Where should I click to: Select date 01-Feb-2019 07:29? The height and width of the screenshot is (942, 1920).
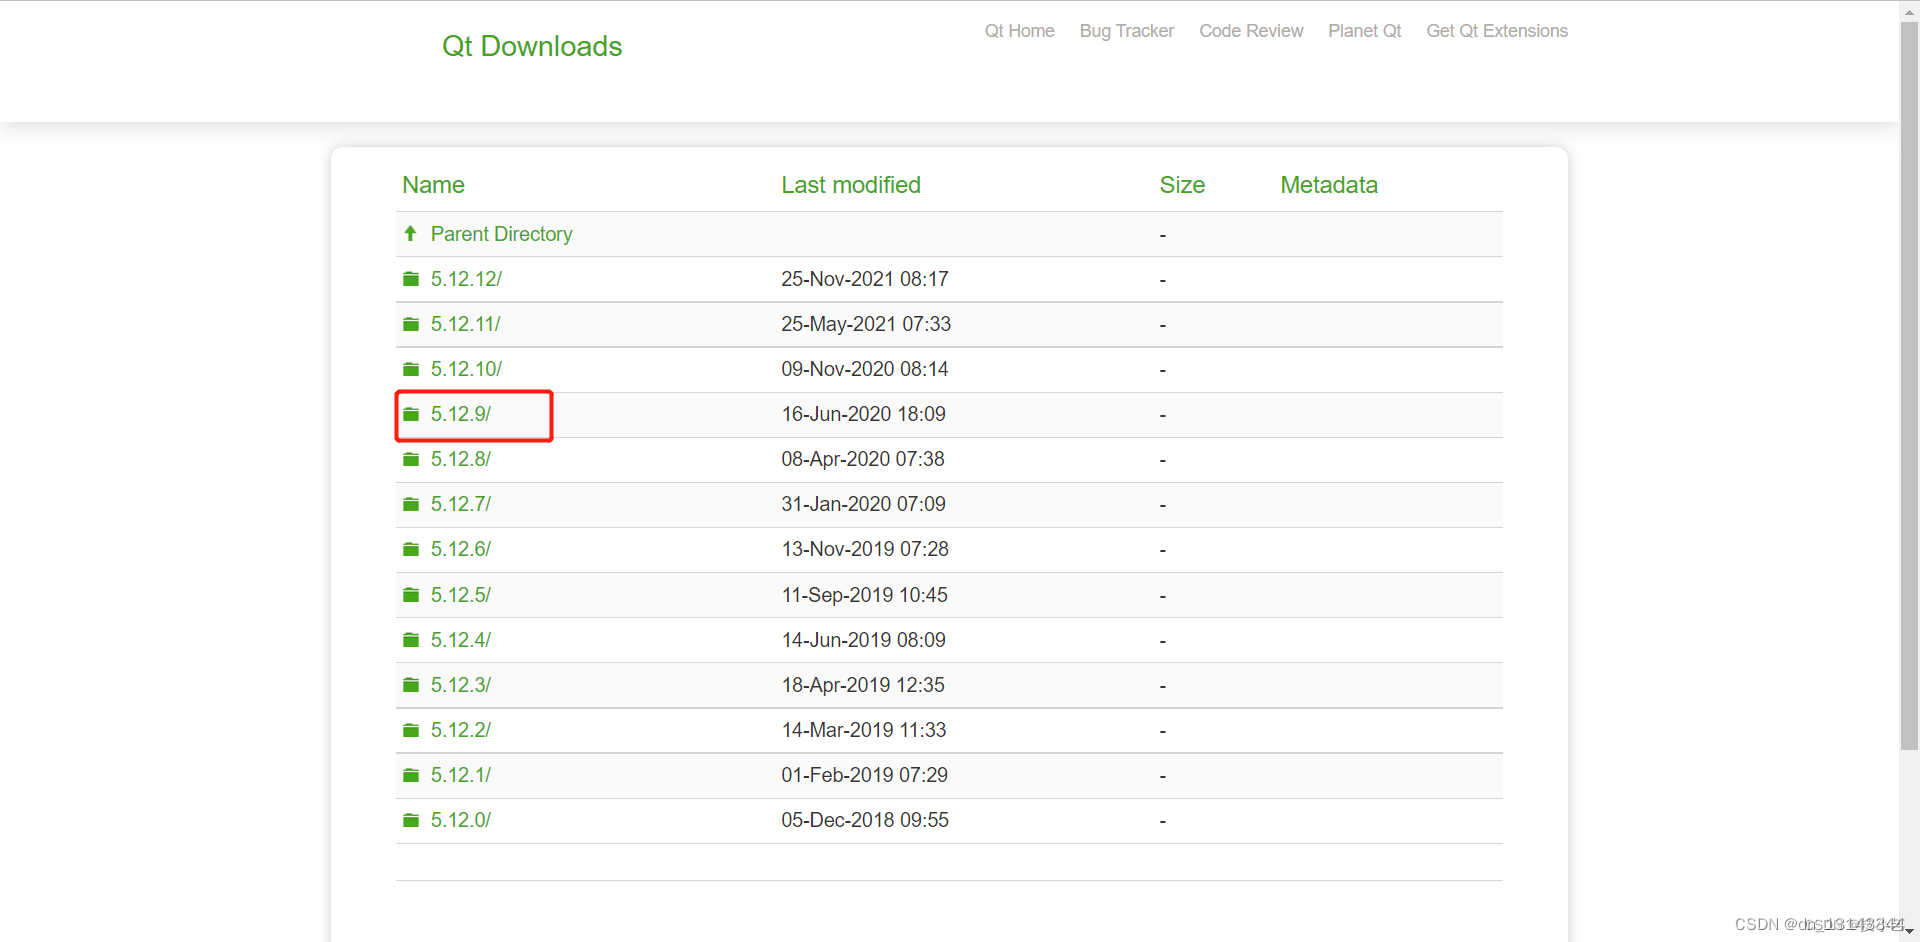[x=865, y=775]
